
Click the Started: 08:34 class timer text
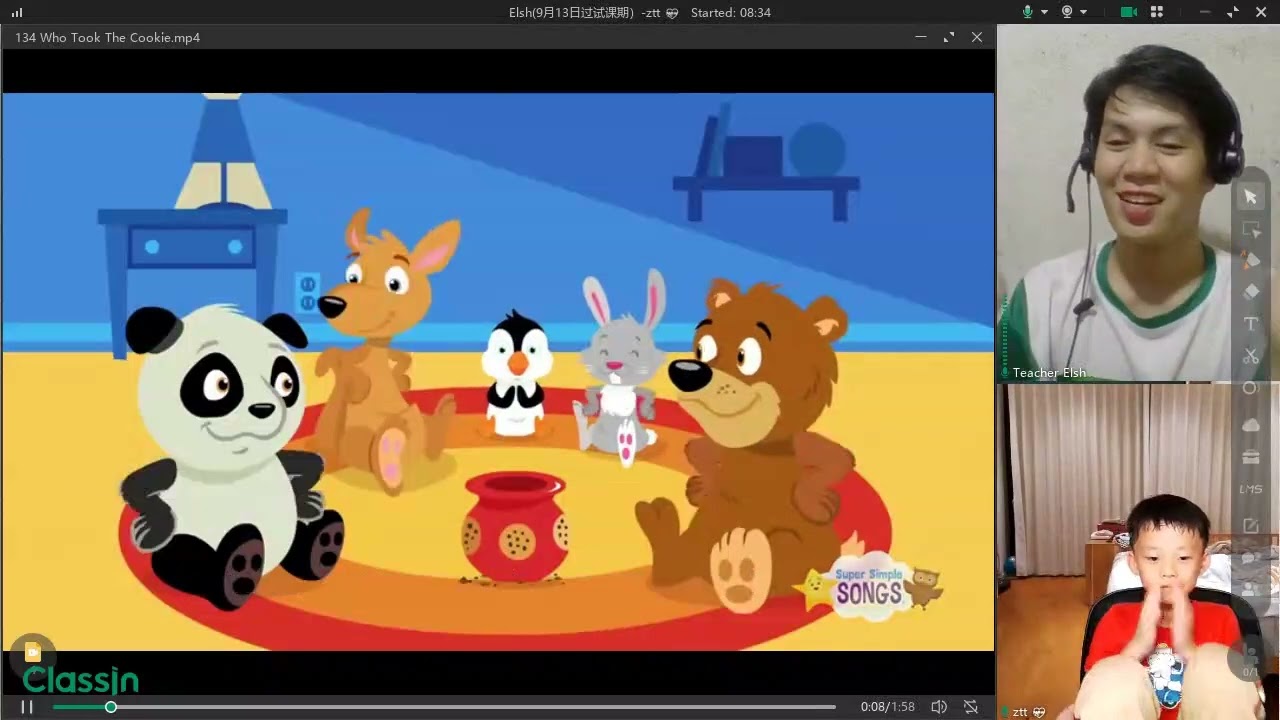click(x=731, y=12)
